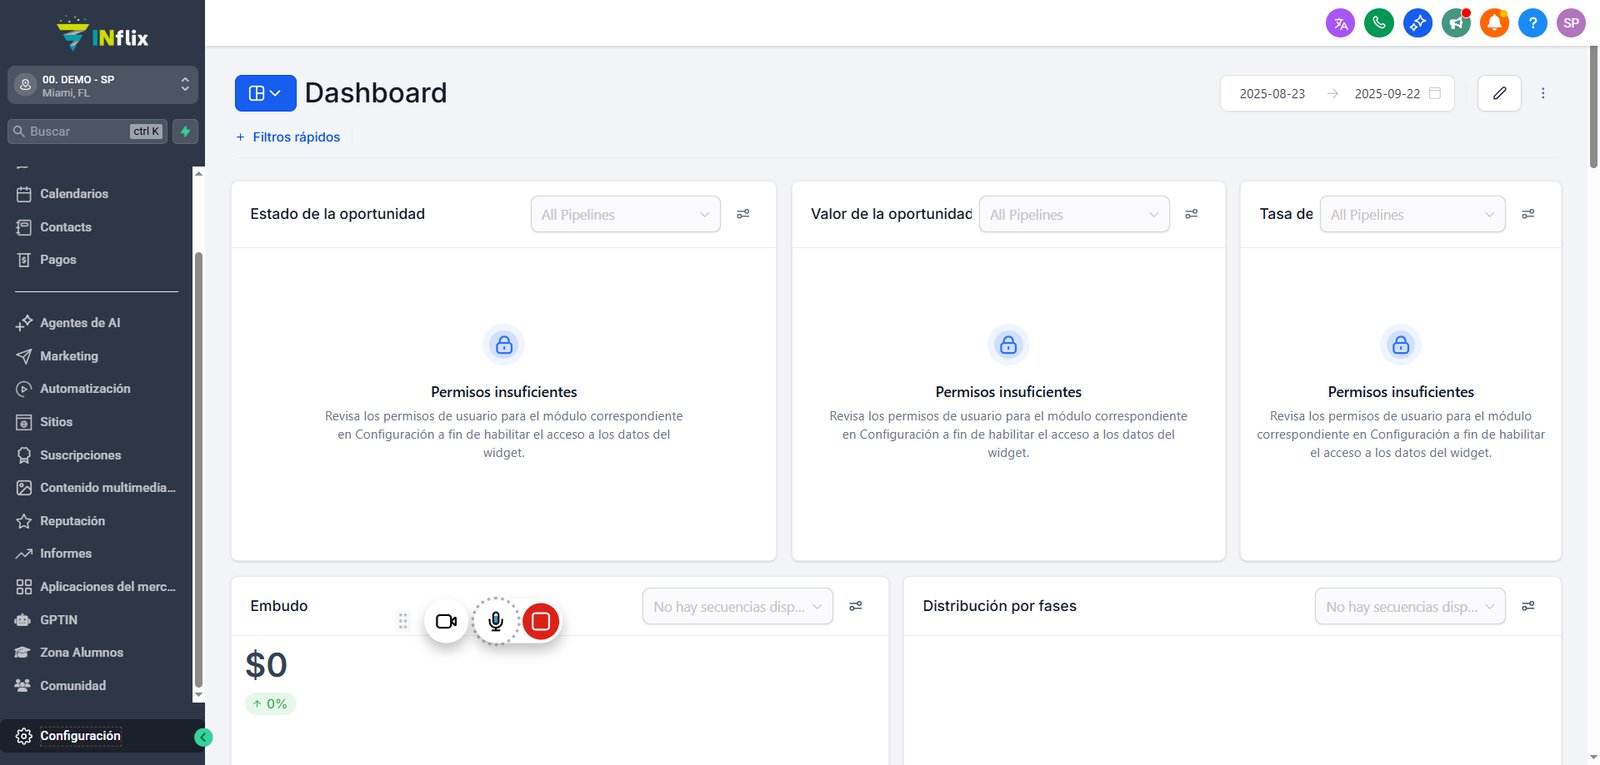Open the megaphone announcements icon

point(1456,23)
